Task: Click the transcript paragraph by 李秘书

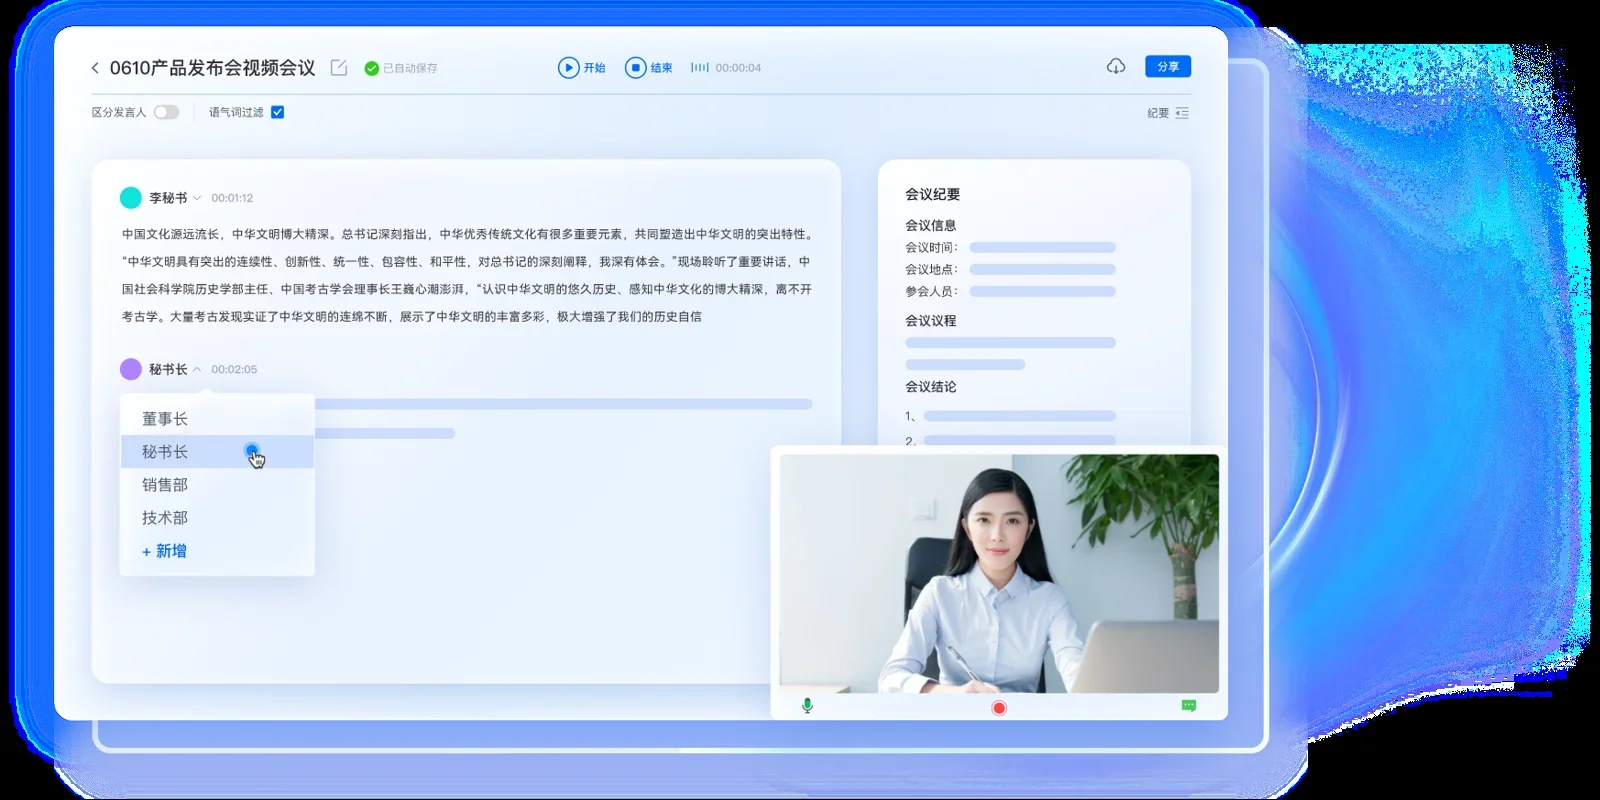Action: 467,275
